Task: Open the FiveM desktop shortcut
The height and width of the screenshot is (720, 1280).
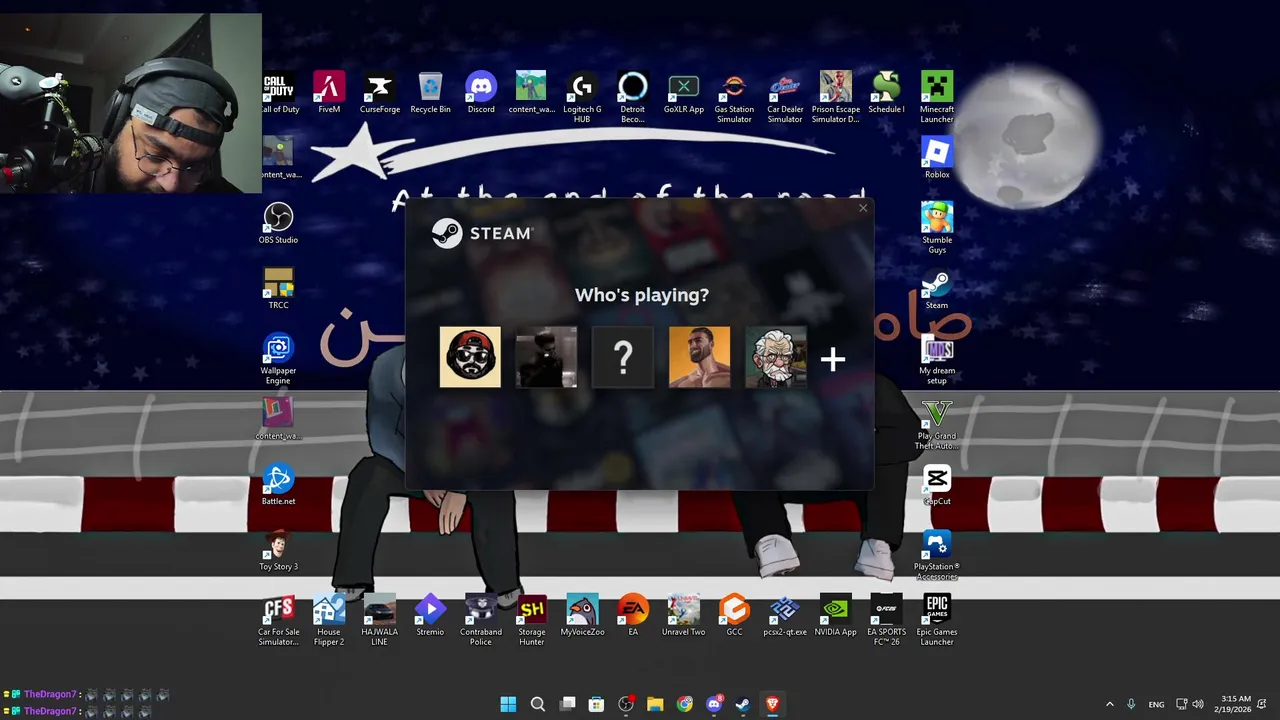Action: 329,93
